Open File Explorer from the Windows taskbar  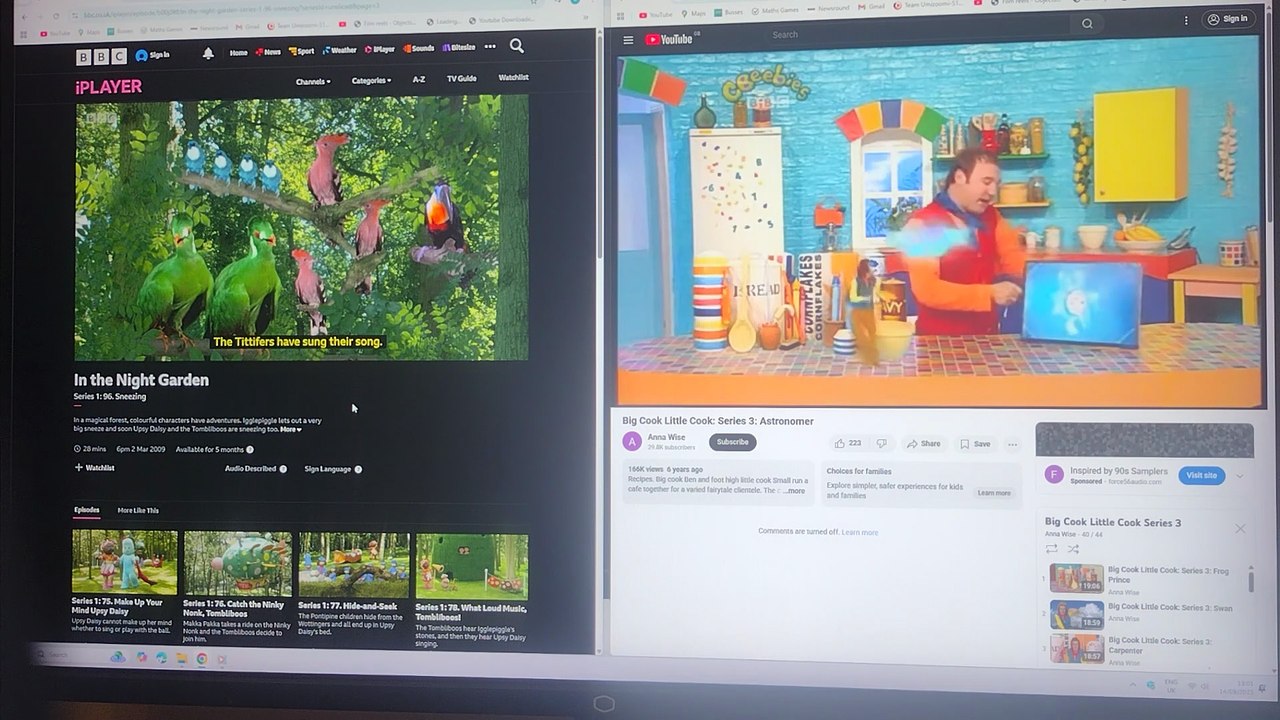(181, 658)
